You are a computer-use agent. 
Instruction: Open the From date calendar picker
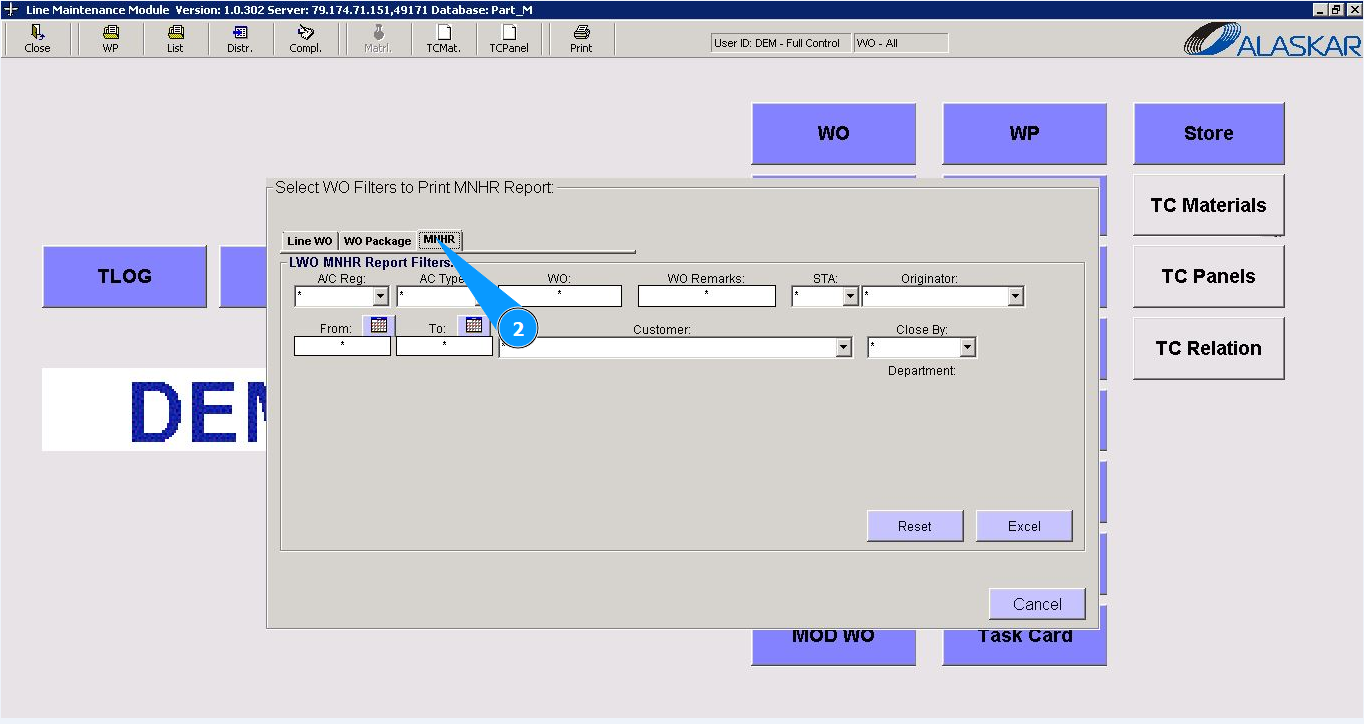pos(379,326)
